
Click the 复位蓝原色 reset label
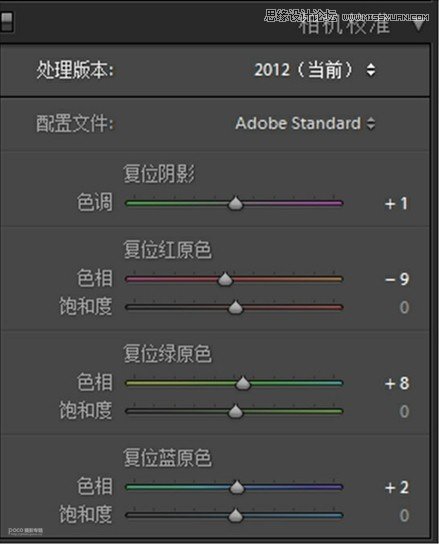click(167, 457)
